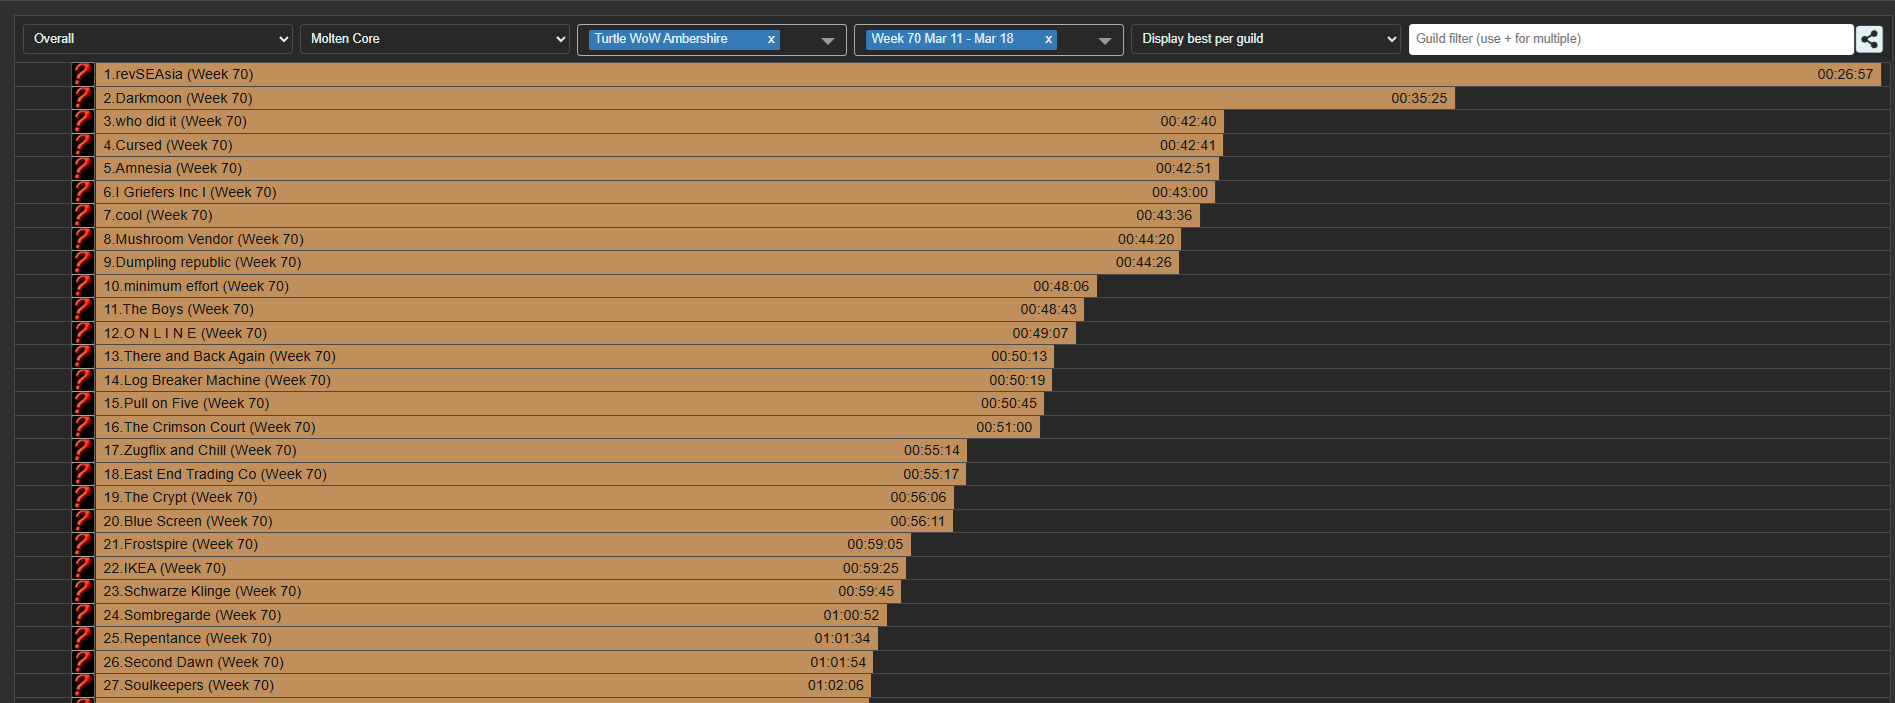This screenshot has height=703, width=1895.
Task: Open the Display best per guild dropdown
Action: [x=1266, y=39]
